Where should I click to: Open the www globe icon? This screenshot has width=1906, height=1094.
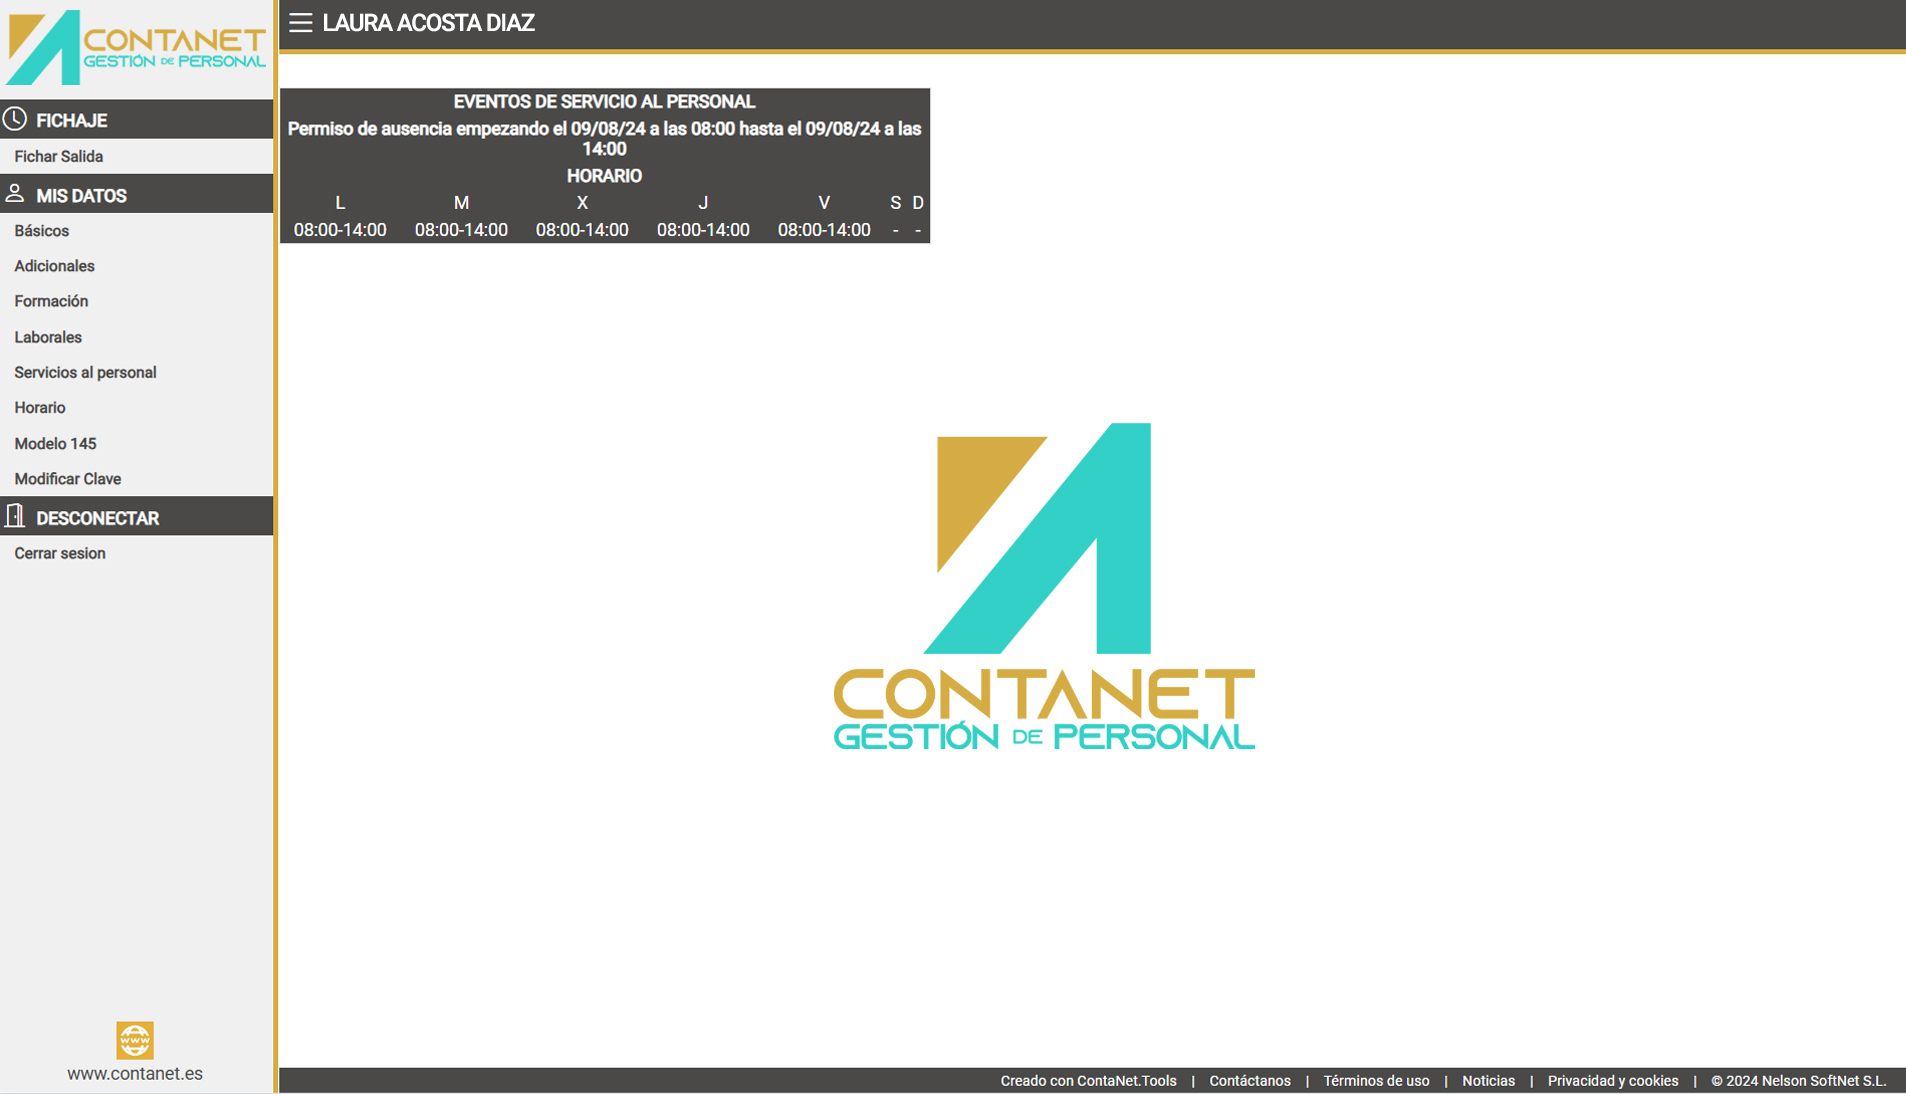click(135, 1040)
